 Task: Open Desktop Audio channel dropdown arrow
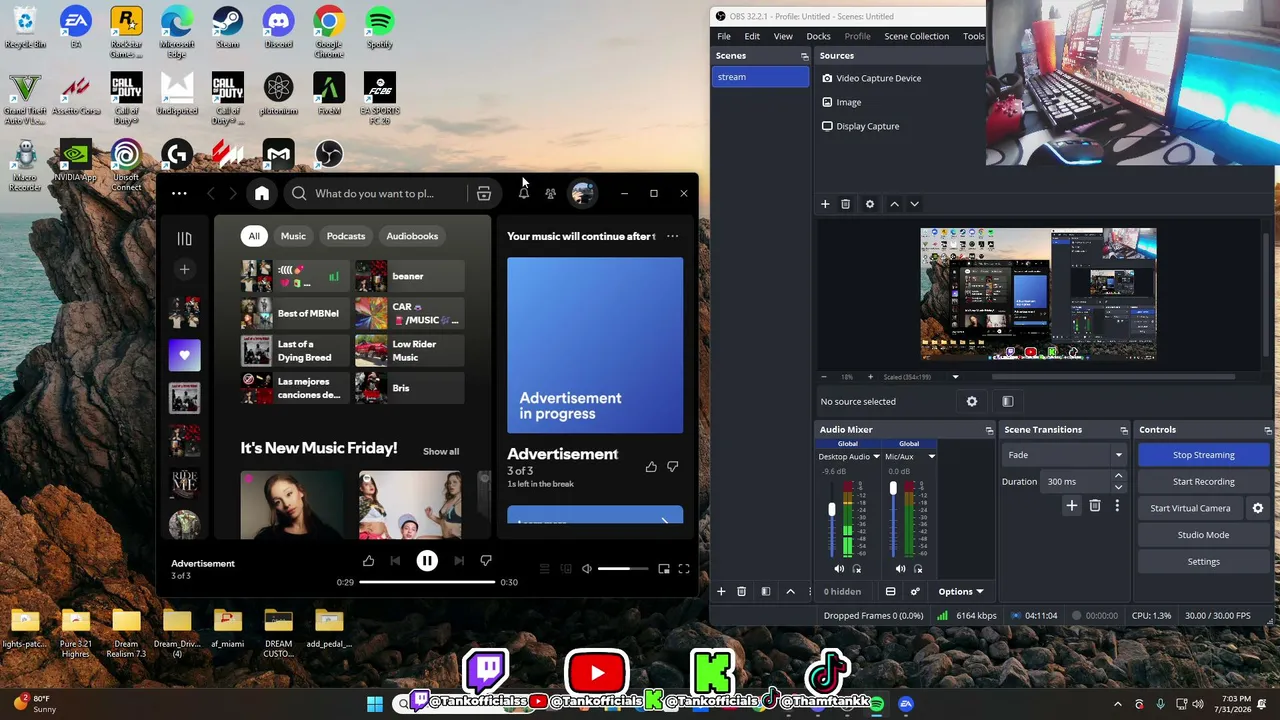click(876, 457)
